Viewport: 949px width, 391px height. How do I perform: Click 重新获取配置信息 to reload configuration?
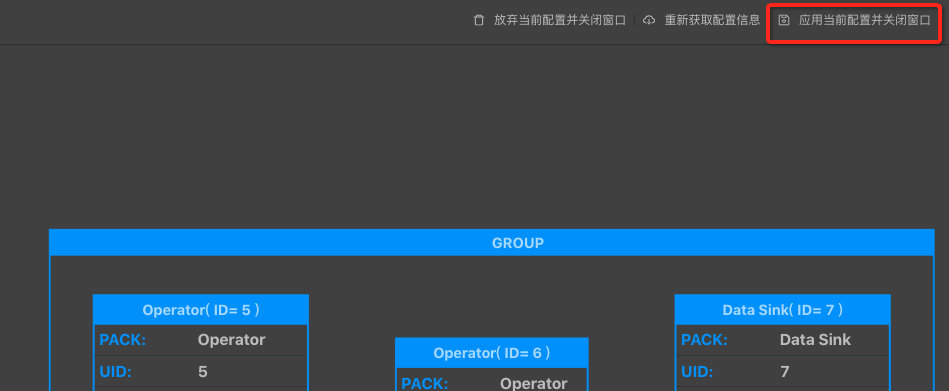(x=712, y=20)
